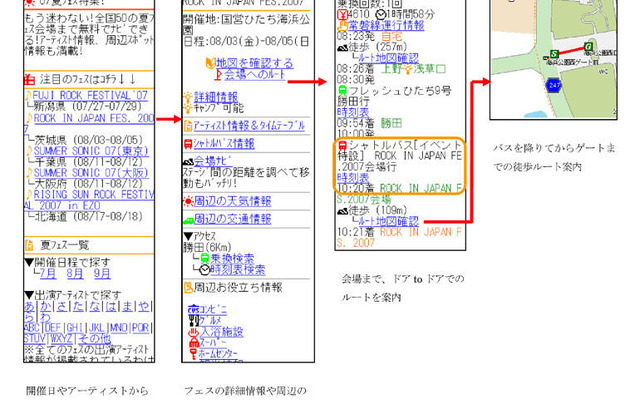
Task: Choose artist index か
Action: tap(46, 306)
